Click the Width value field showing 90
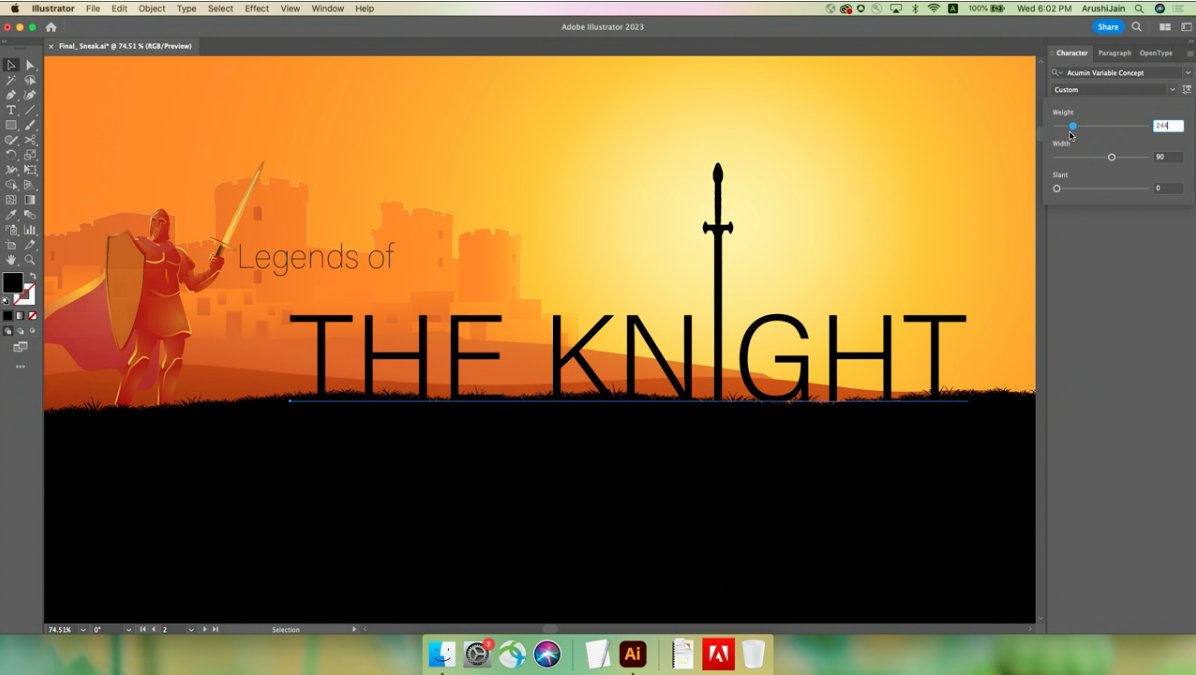 point(1168,157)
